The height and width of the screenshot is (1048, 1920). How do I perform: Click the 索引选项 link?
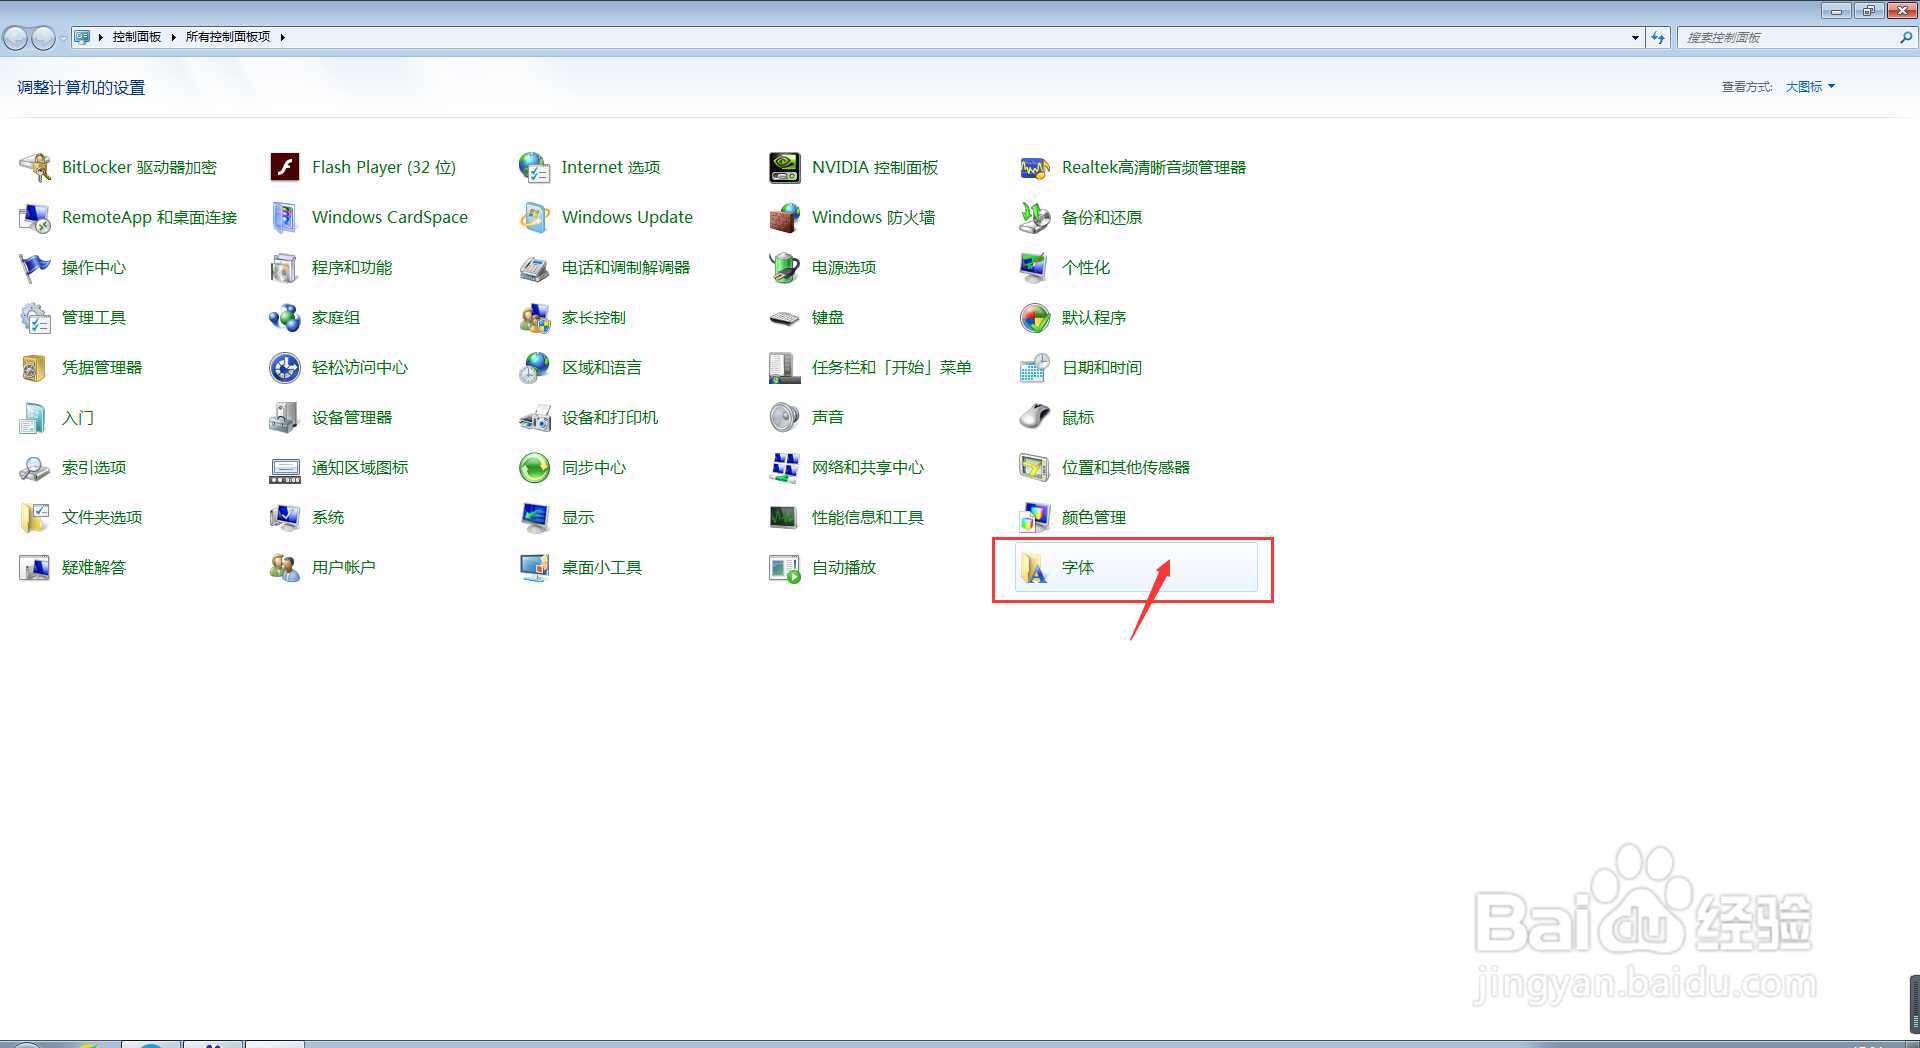click(94, 467)
